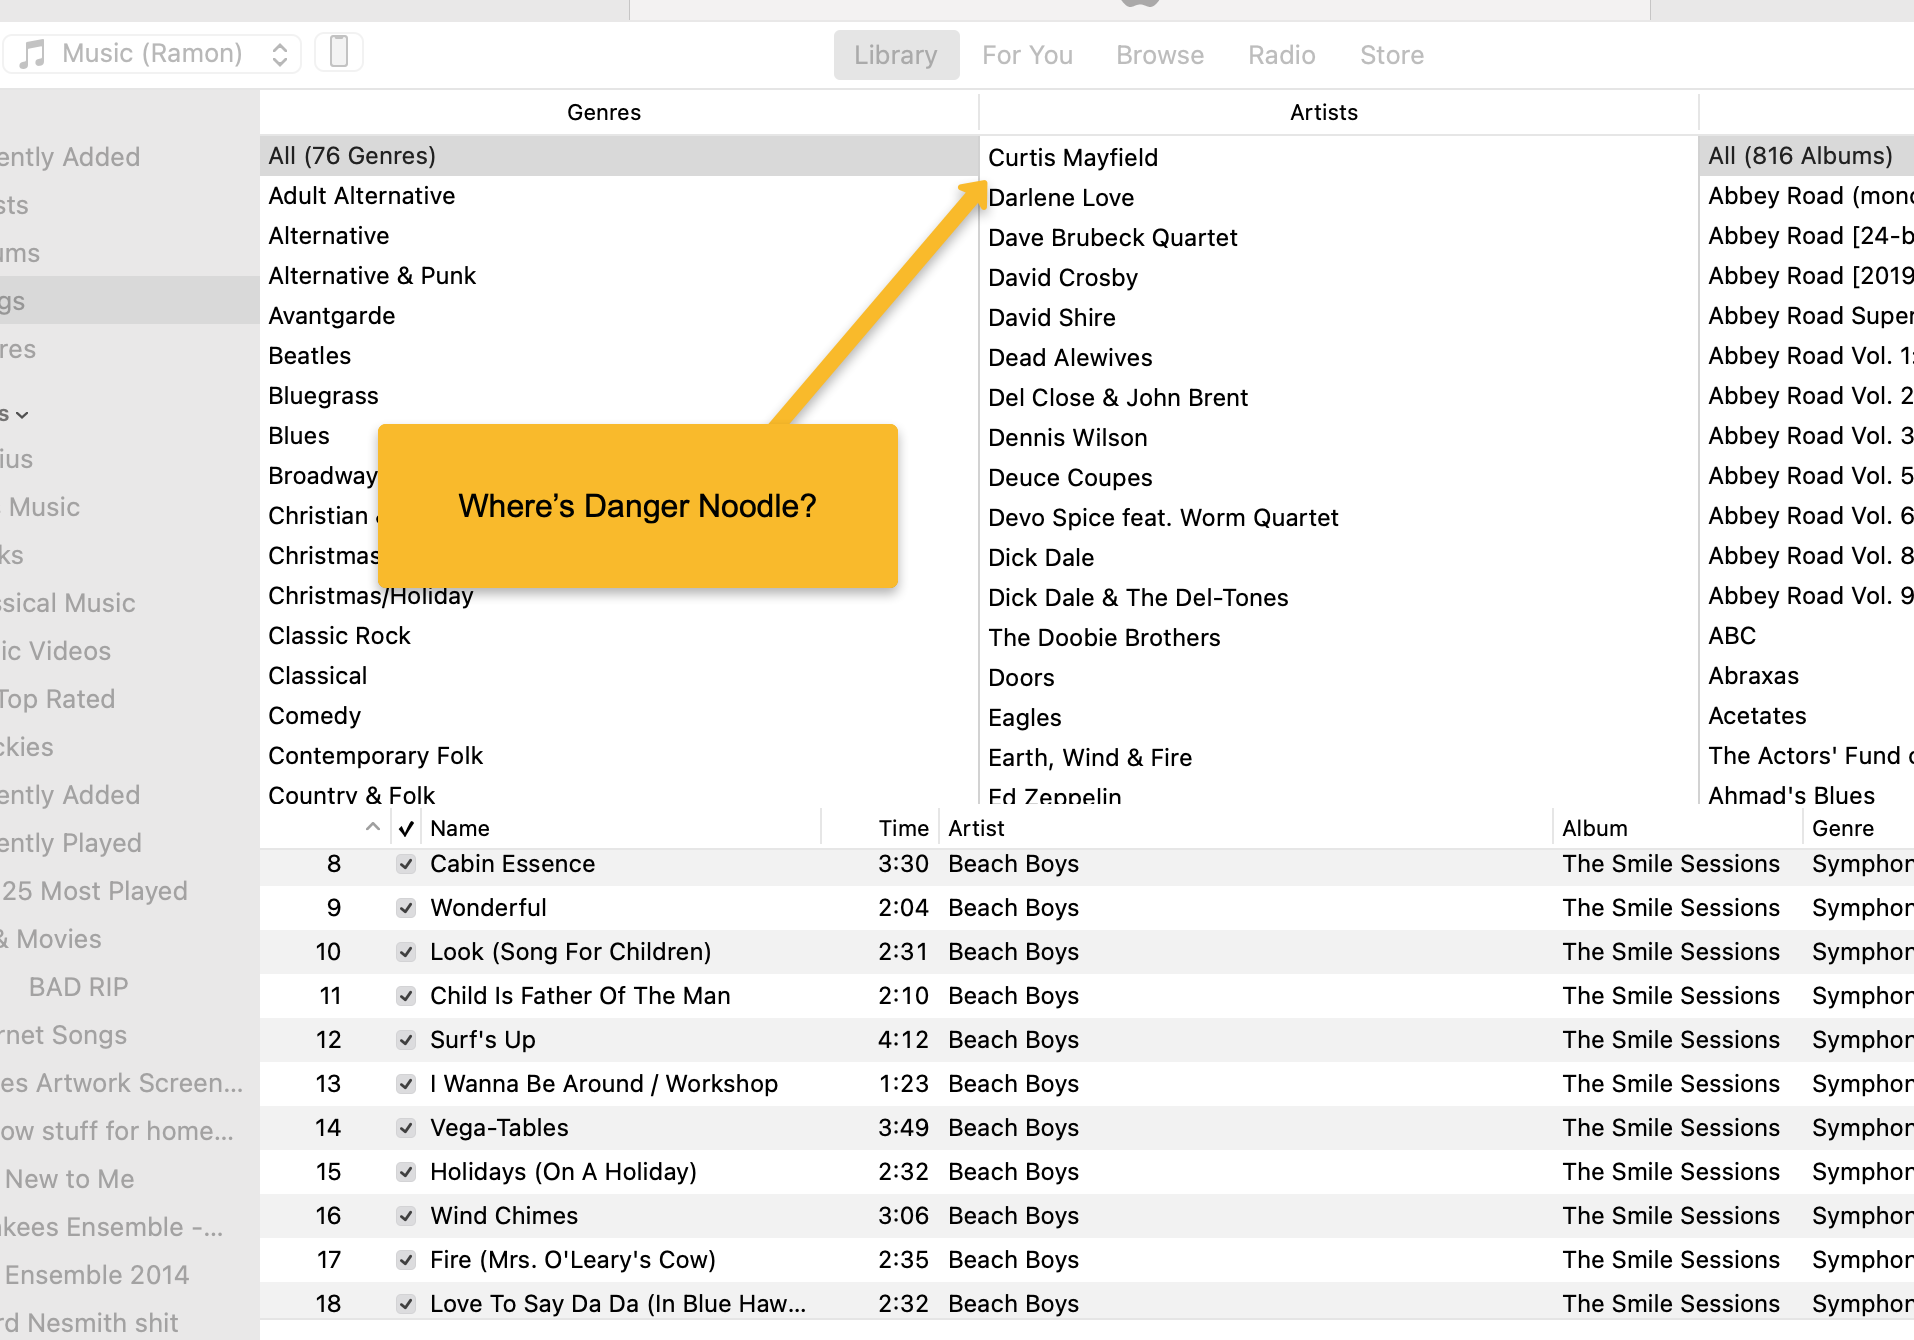Screen dimensions: 1914x1340
Task: Select All (76 Genres) in the genre list
Action: pos(619,156)
